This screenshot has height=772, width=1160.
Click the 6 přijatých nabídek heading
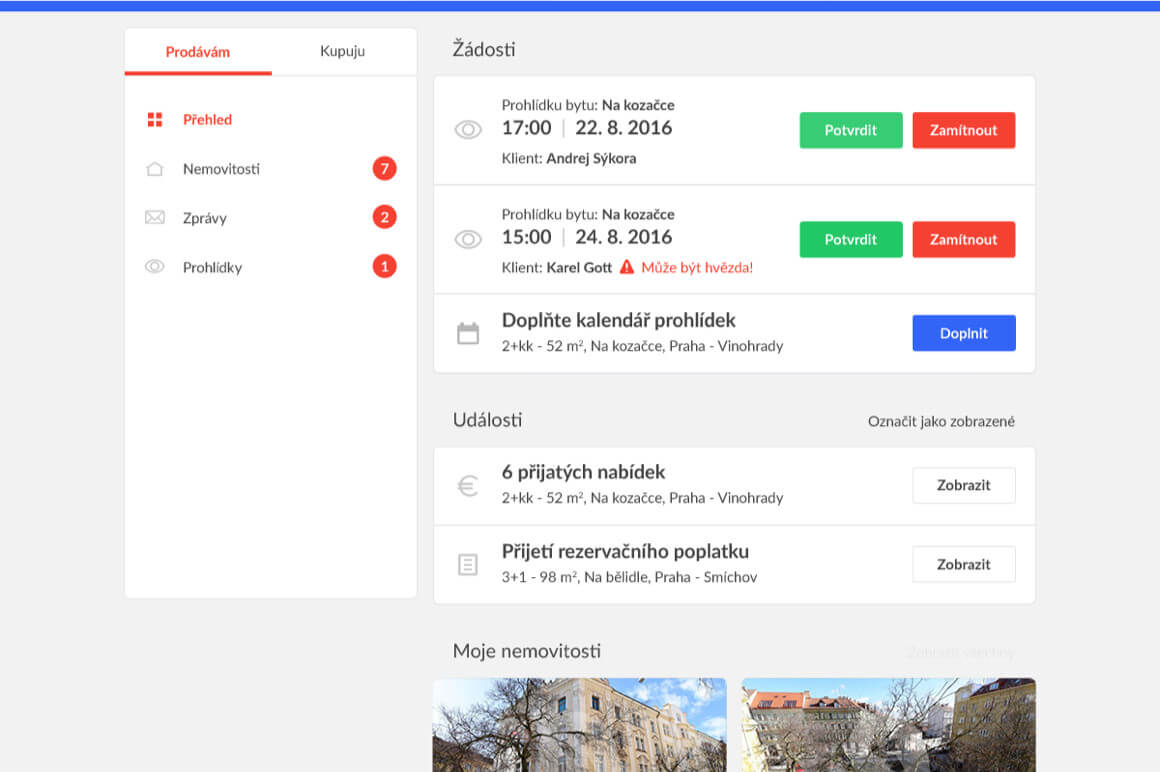584,473
